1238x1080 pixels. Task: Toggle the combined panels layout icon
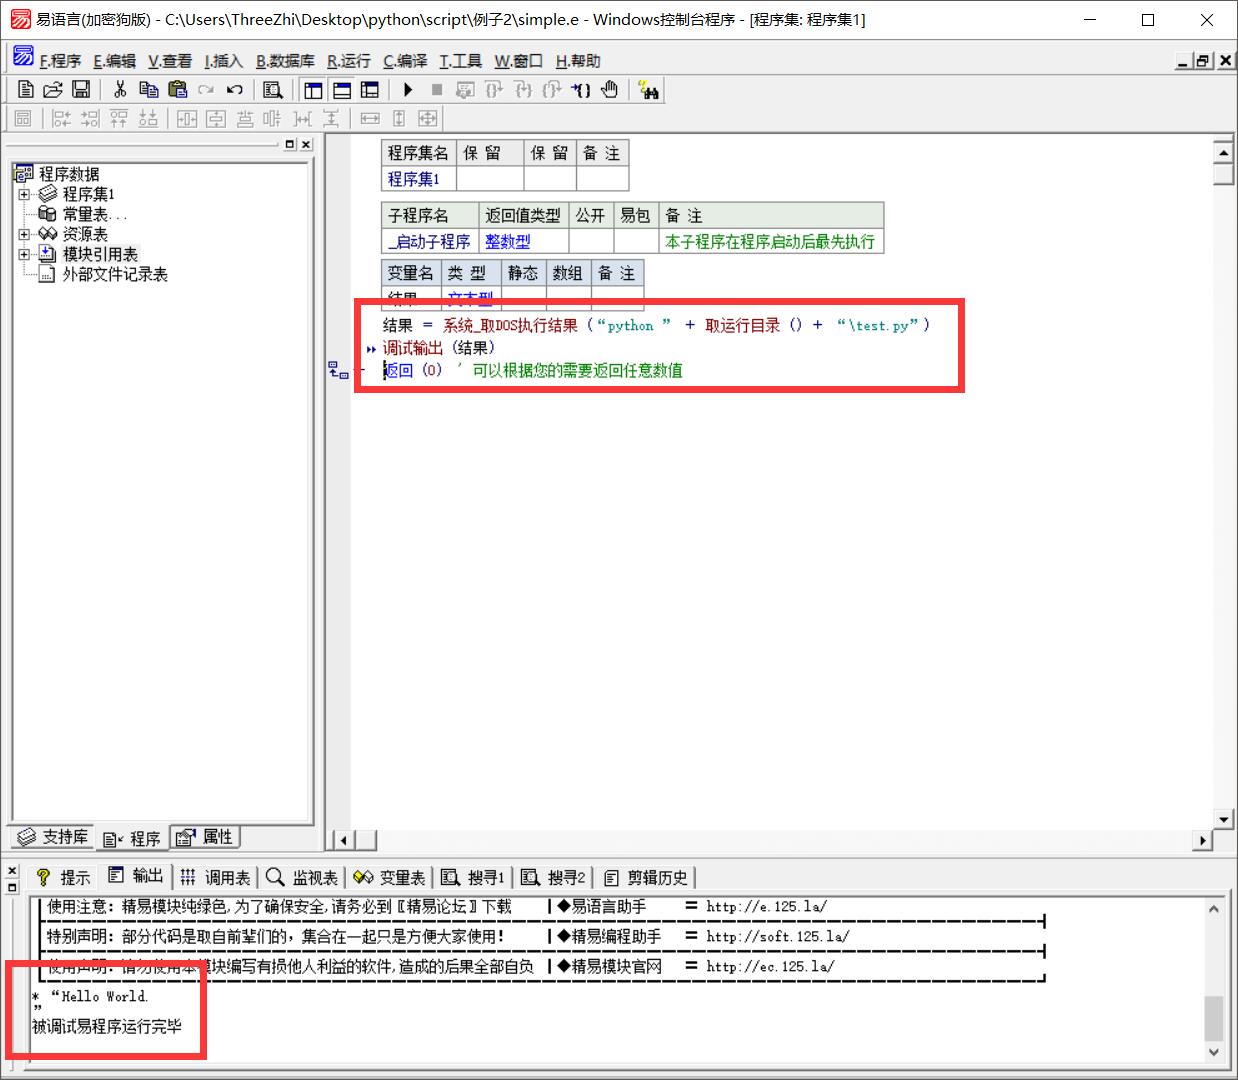pos(369,90)
